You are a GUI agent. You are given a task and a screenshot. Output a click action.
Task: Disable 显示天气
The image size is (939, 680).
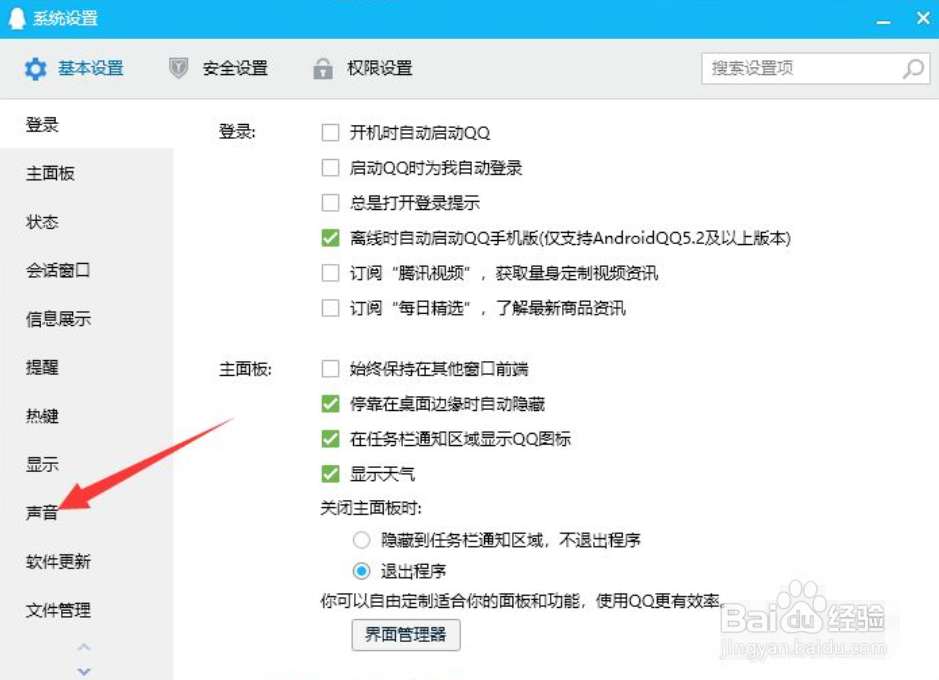(x=330, y=473)
